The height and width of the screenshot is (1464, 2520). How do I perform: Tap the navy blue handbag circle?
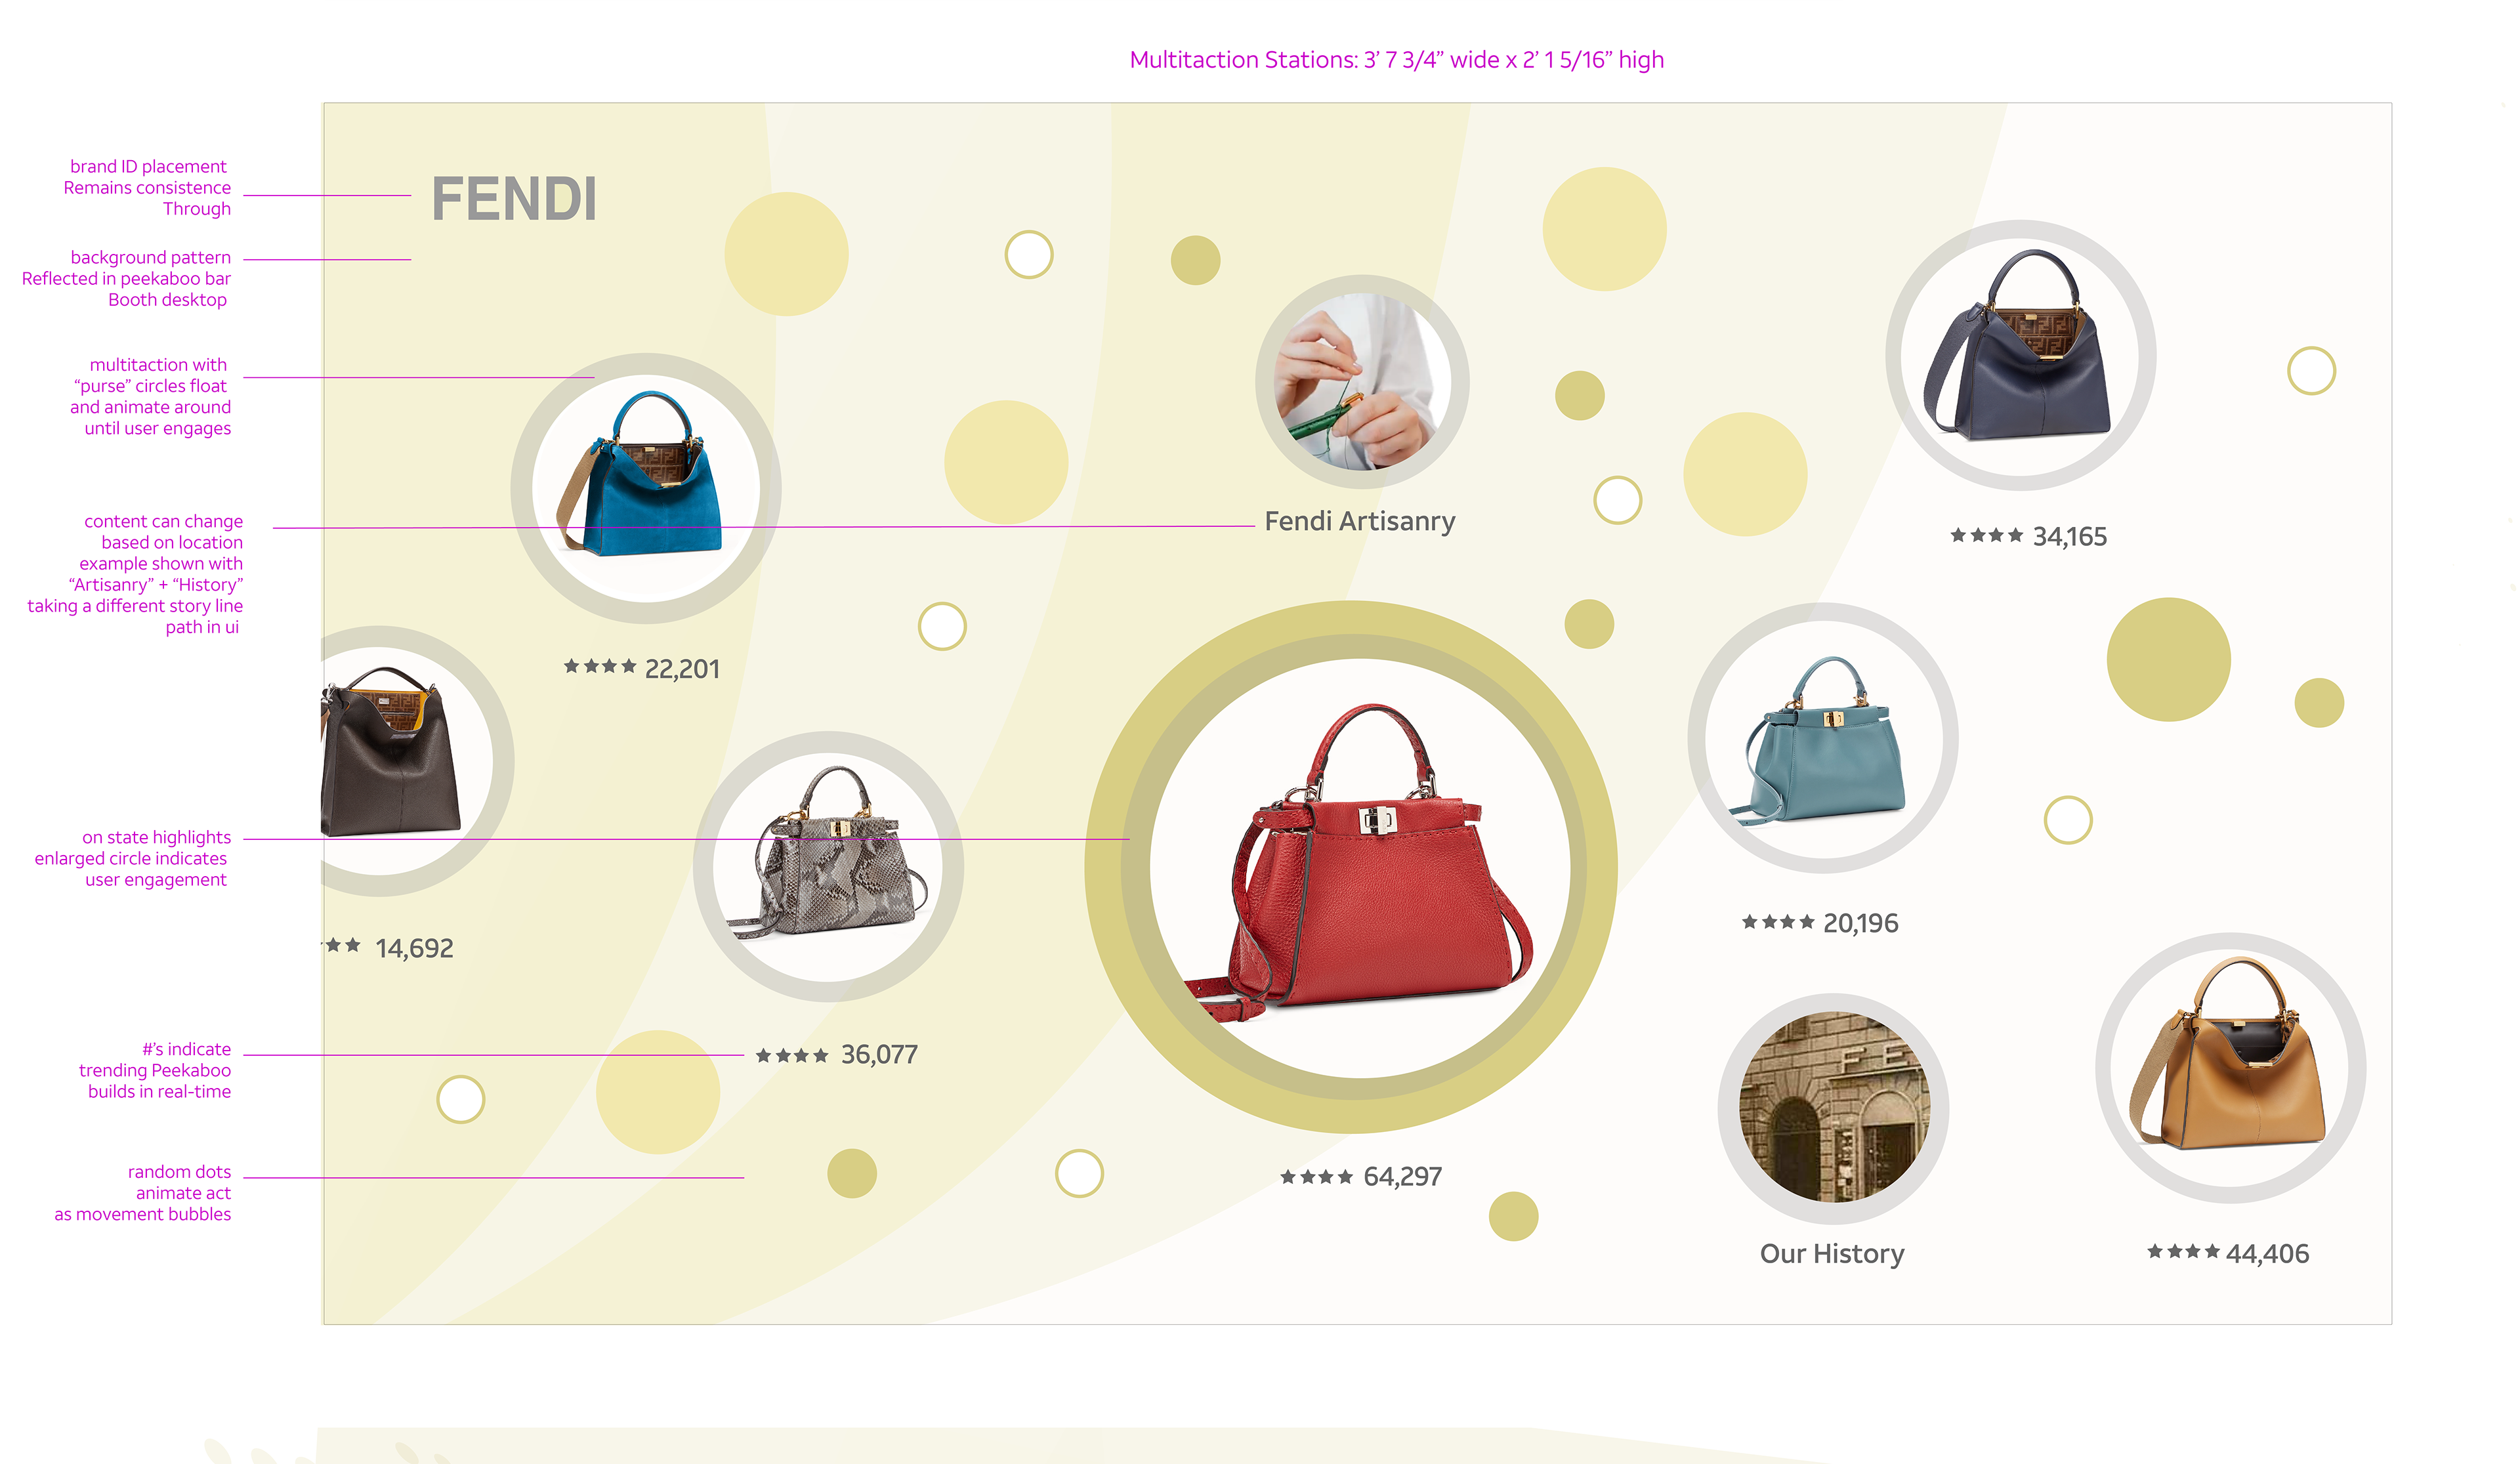pos(2021,355)
